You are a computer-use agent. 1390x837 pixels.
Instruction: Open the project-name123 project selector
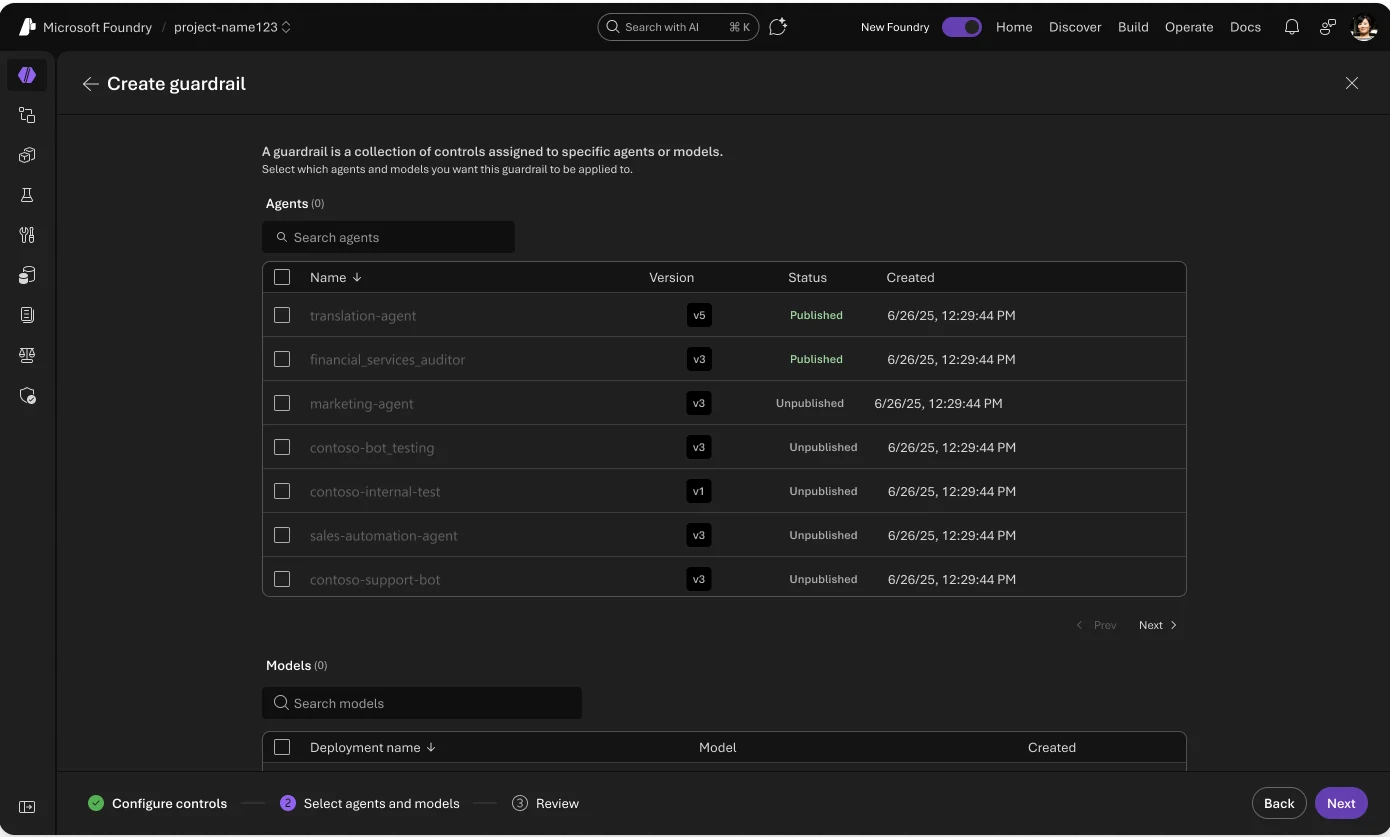[232, 27]
